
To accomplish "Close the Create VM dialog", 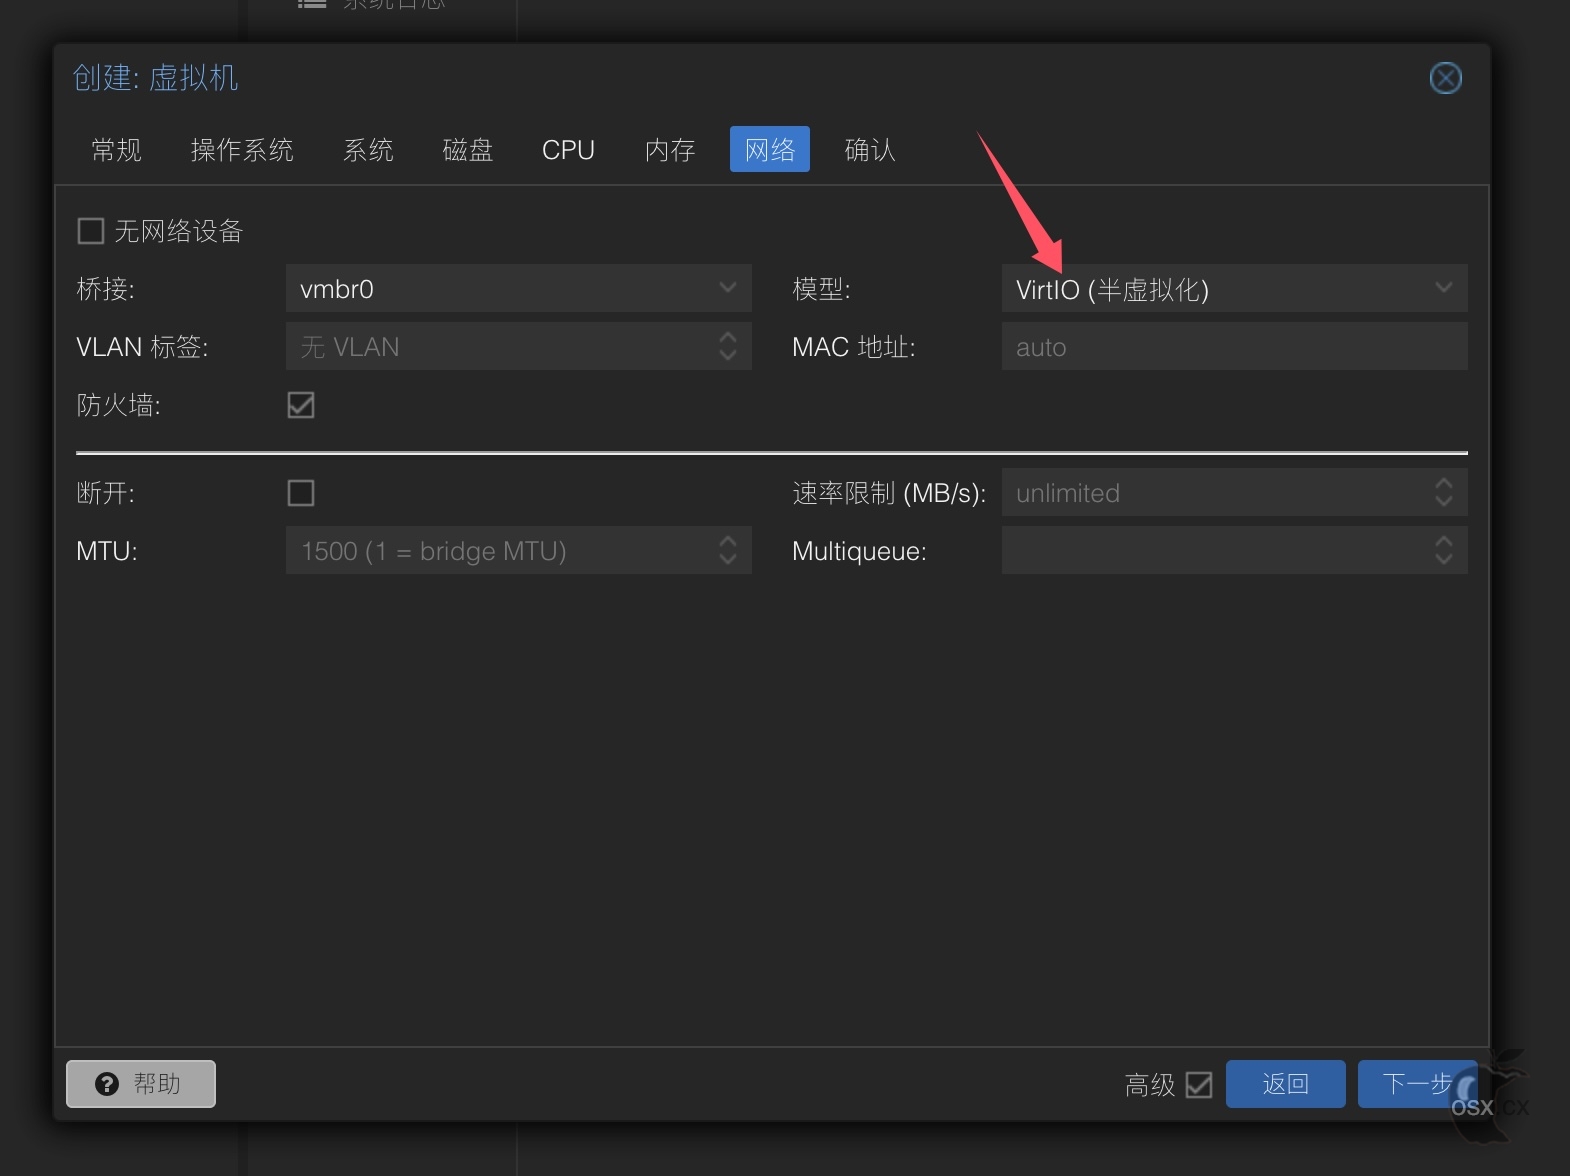I will tap(1445, 78).
